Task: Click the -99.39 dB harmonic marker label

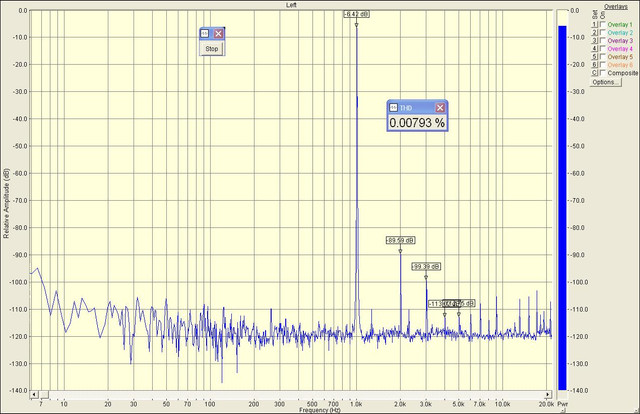Action: (x=426, y=267)
